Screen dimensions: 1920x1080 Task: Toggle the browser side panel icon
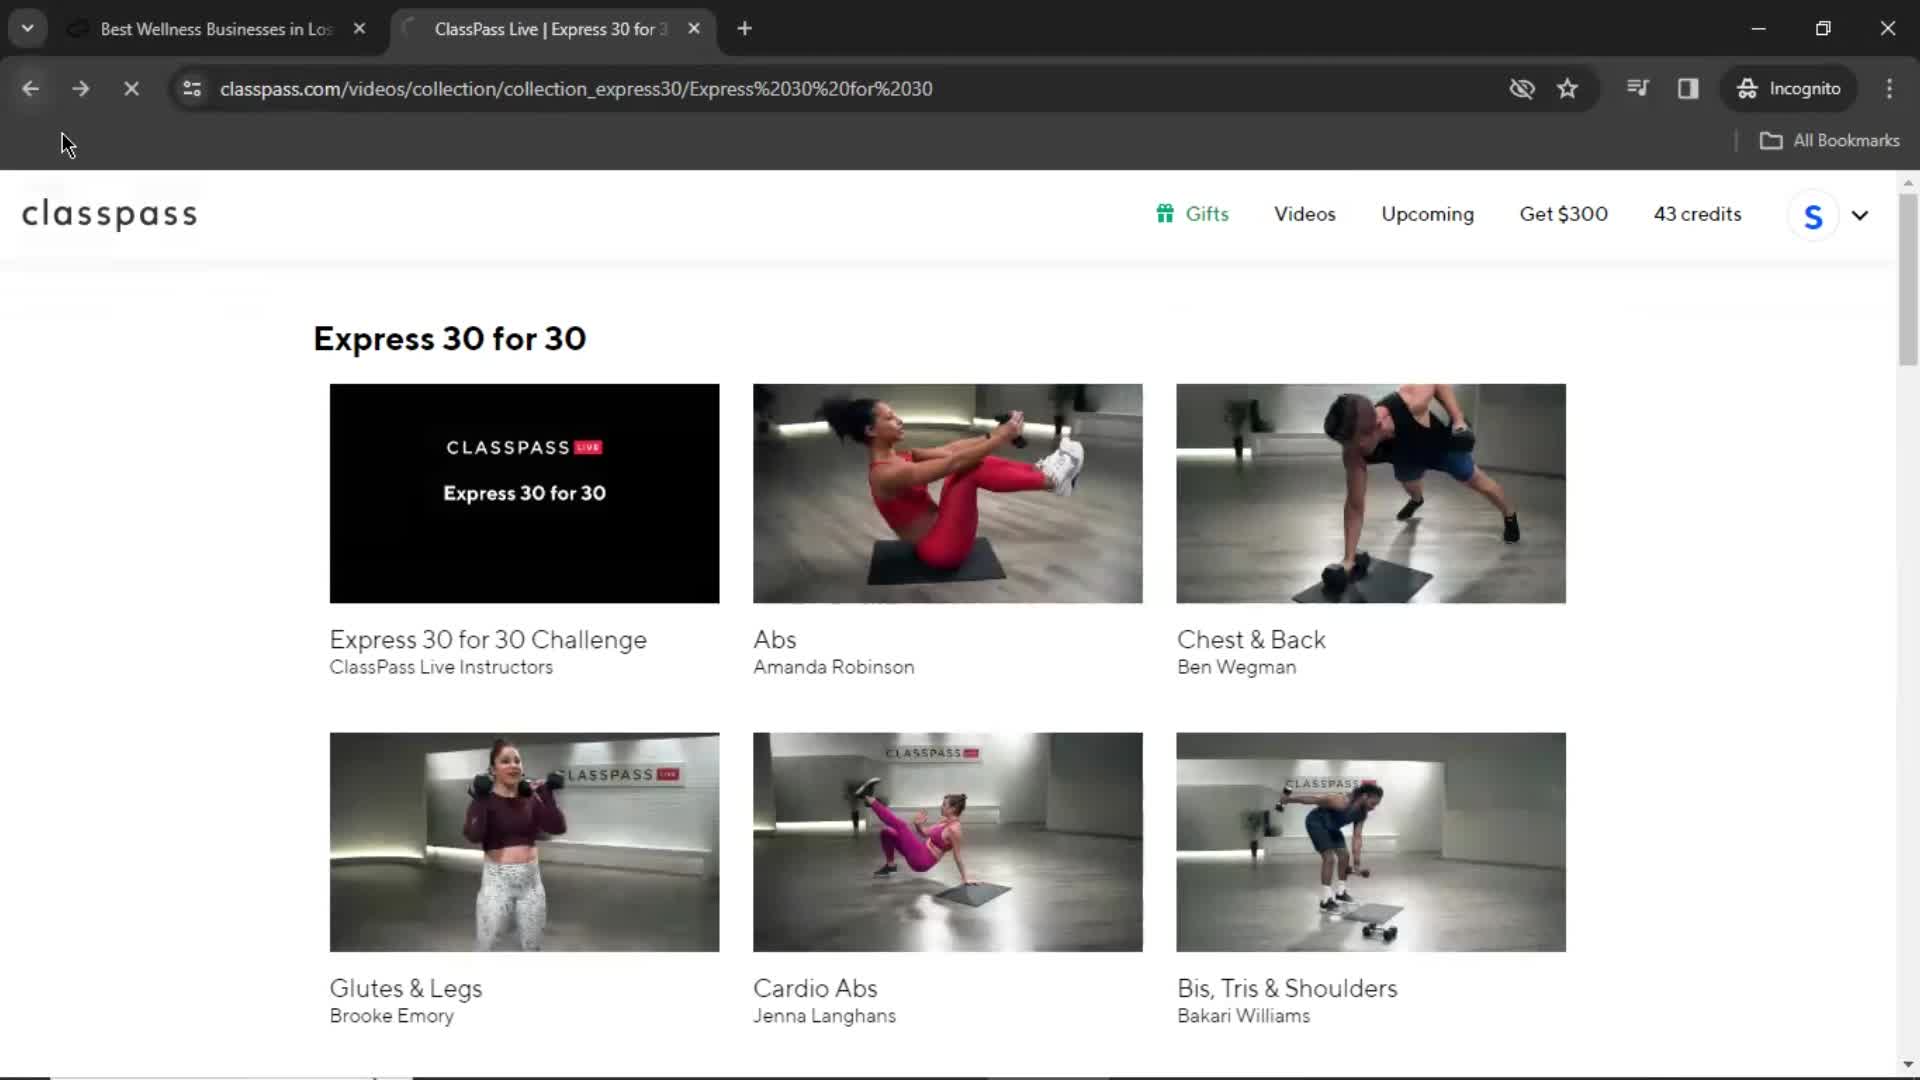(1688, 89)
